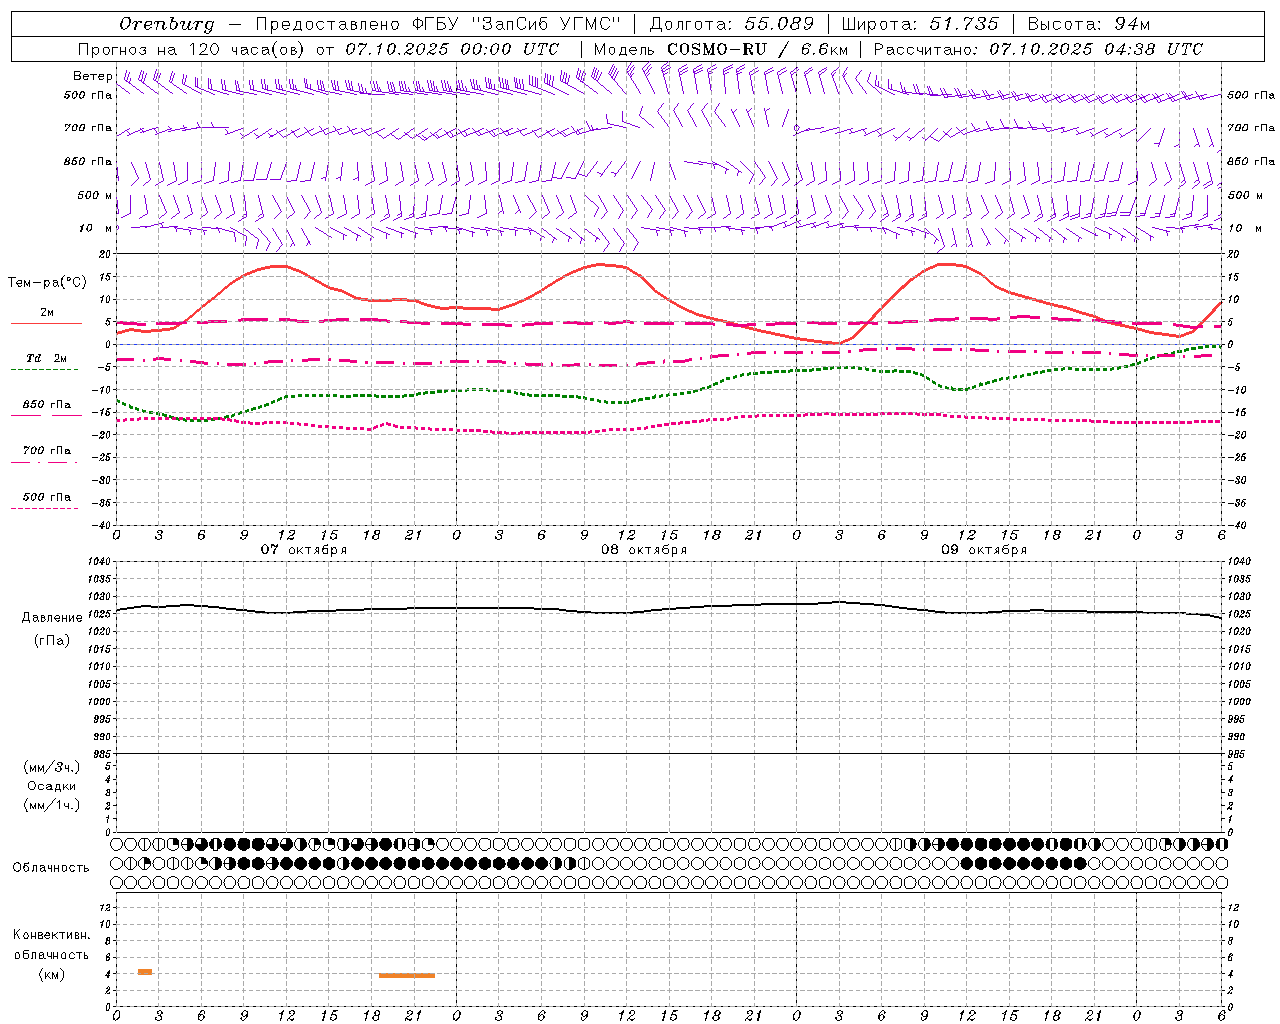Click the '700 гПа' temperature legend entry
1280x1024 pixels.
coord(47,450)
